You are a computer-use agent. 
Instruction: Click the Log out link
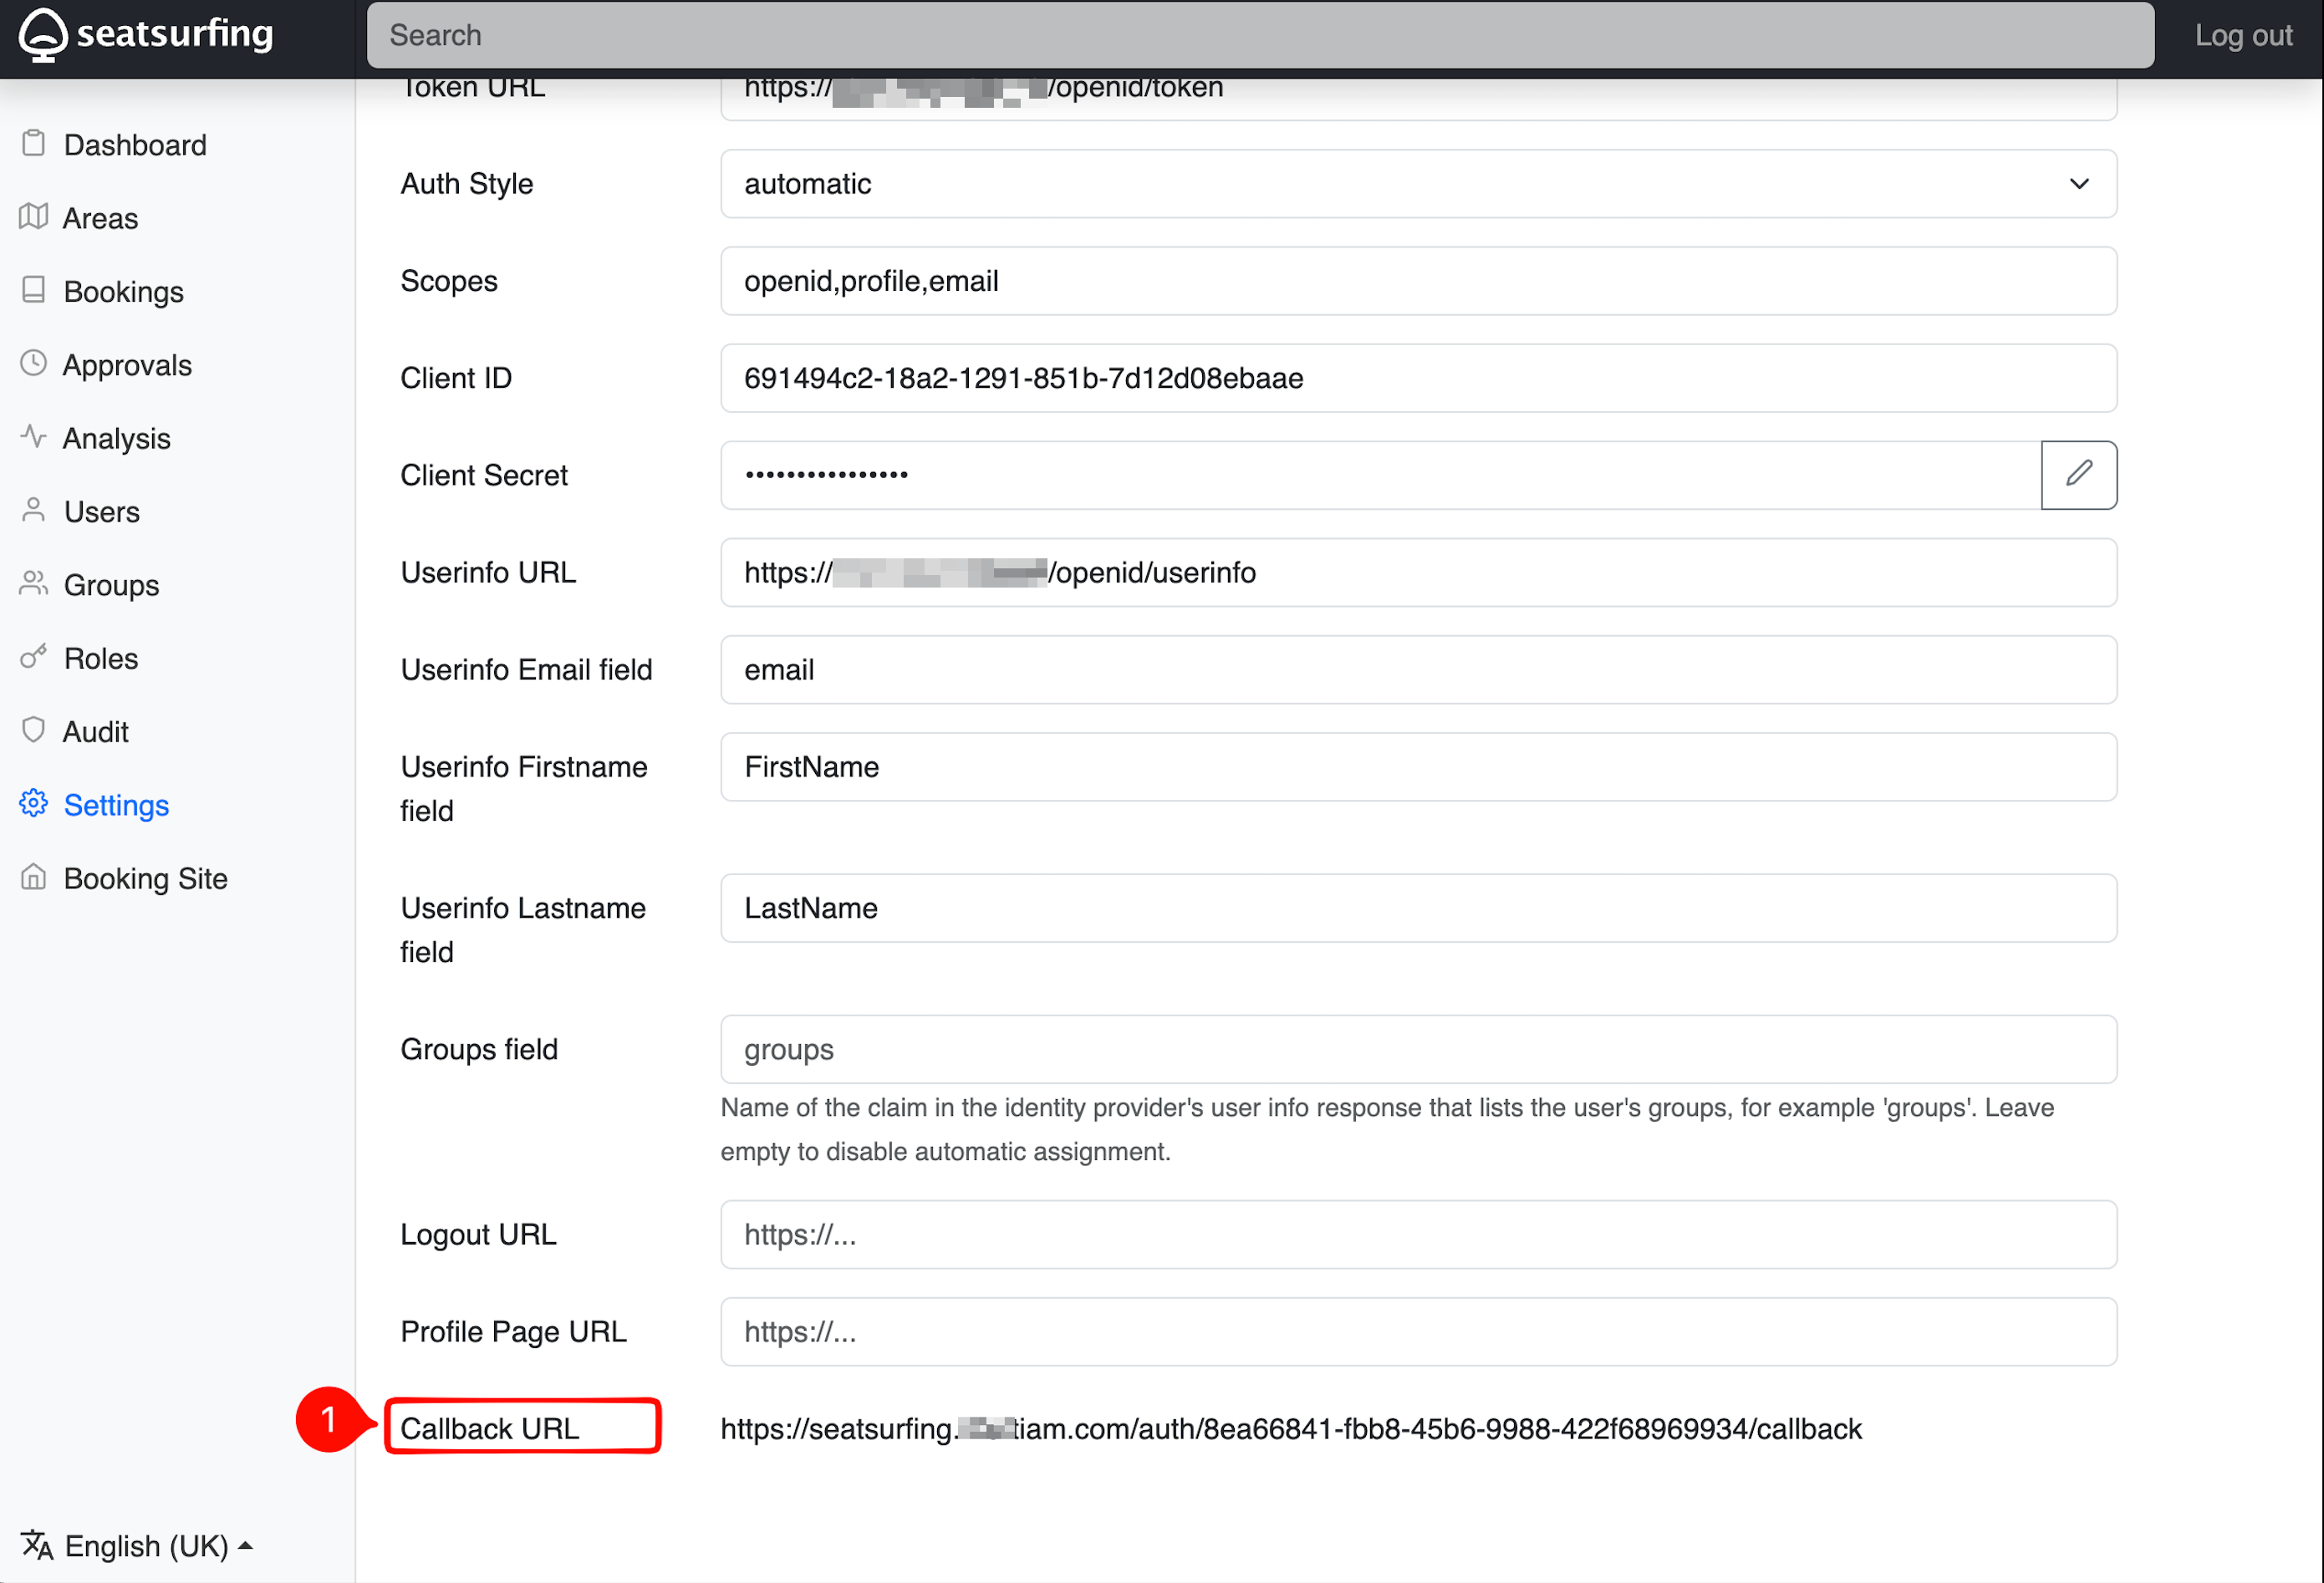(x=2243, y=35)
